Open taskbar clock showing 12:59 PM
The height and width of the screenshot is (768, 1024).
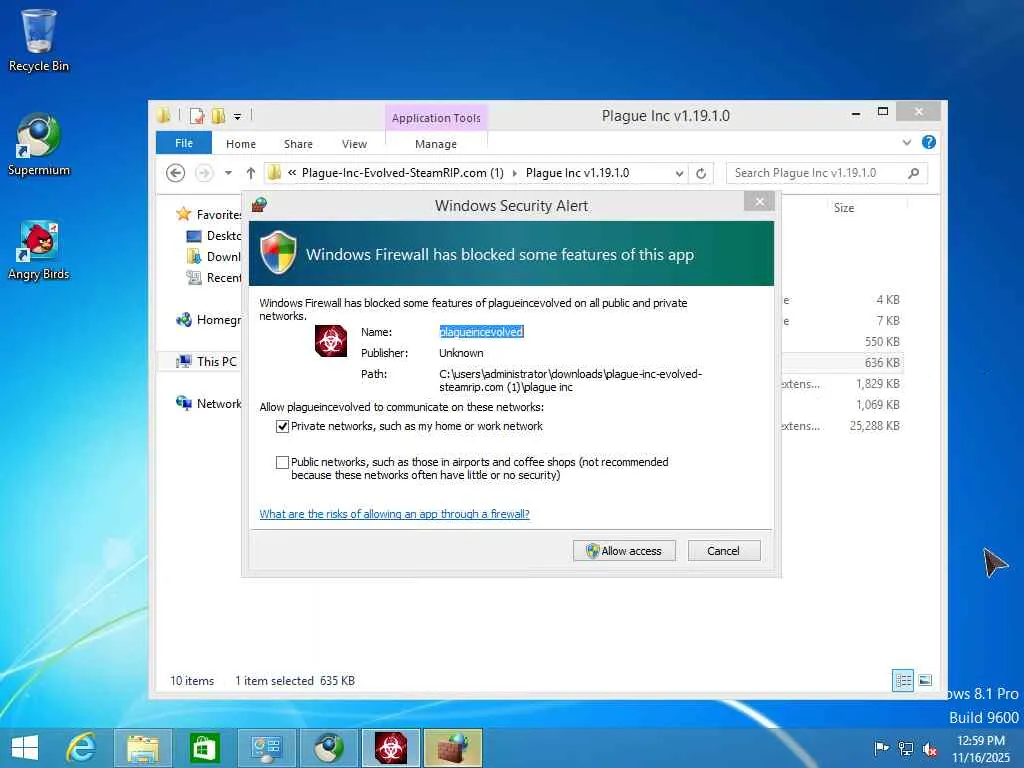click(980, 748)
